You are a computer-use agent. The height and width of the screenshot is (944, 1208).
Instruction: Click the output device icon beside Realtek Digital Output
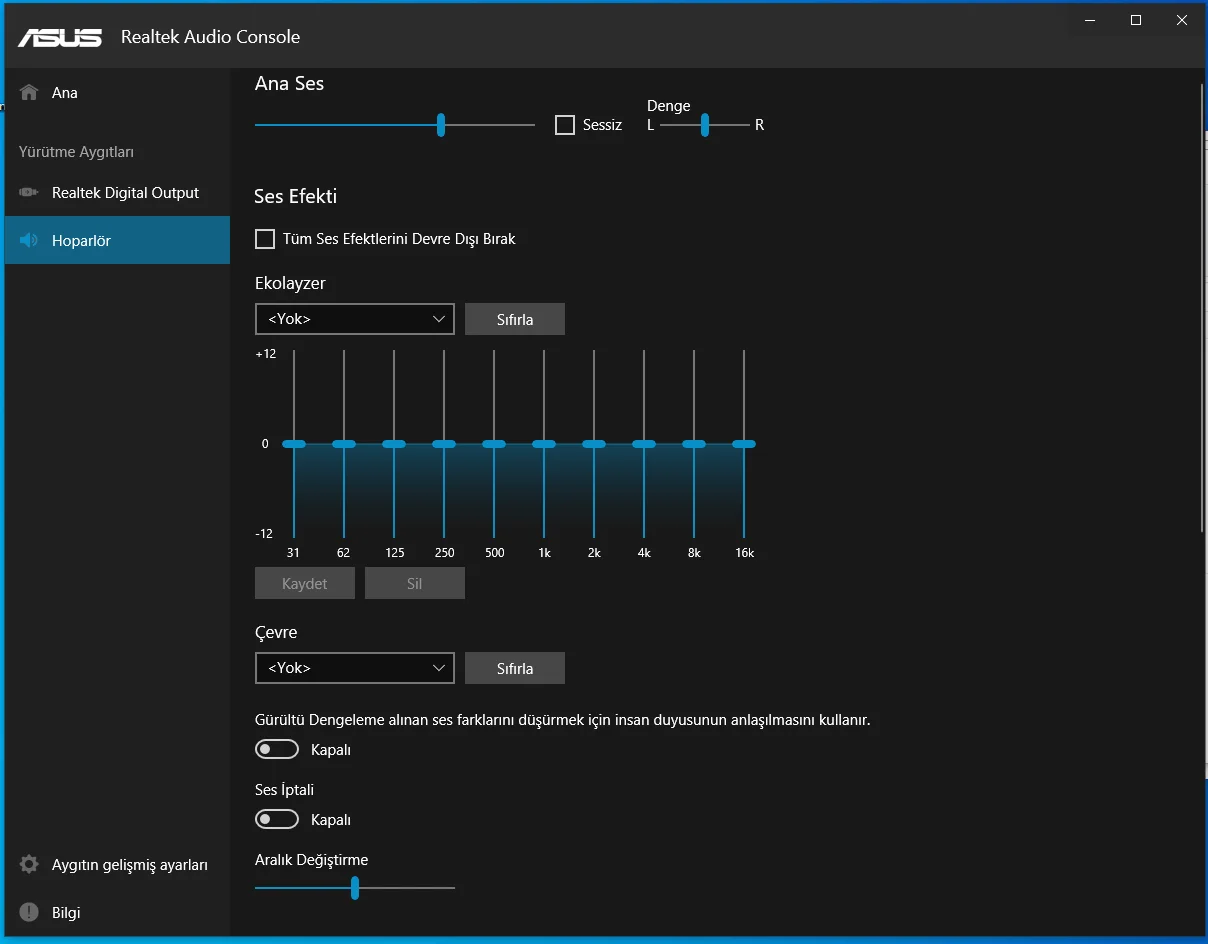27,192
